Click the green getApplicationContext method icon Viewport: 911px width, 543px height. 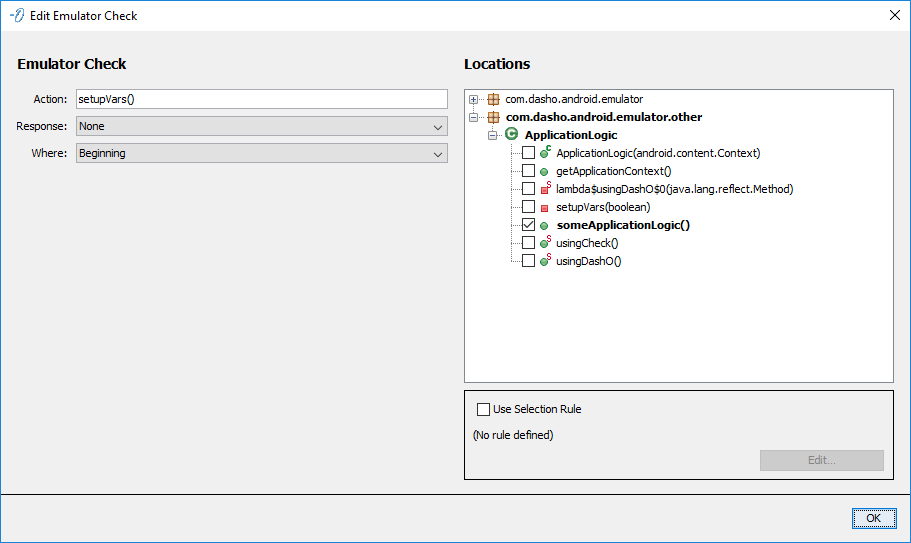click(545, 171)
